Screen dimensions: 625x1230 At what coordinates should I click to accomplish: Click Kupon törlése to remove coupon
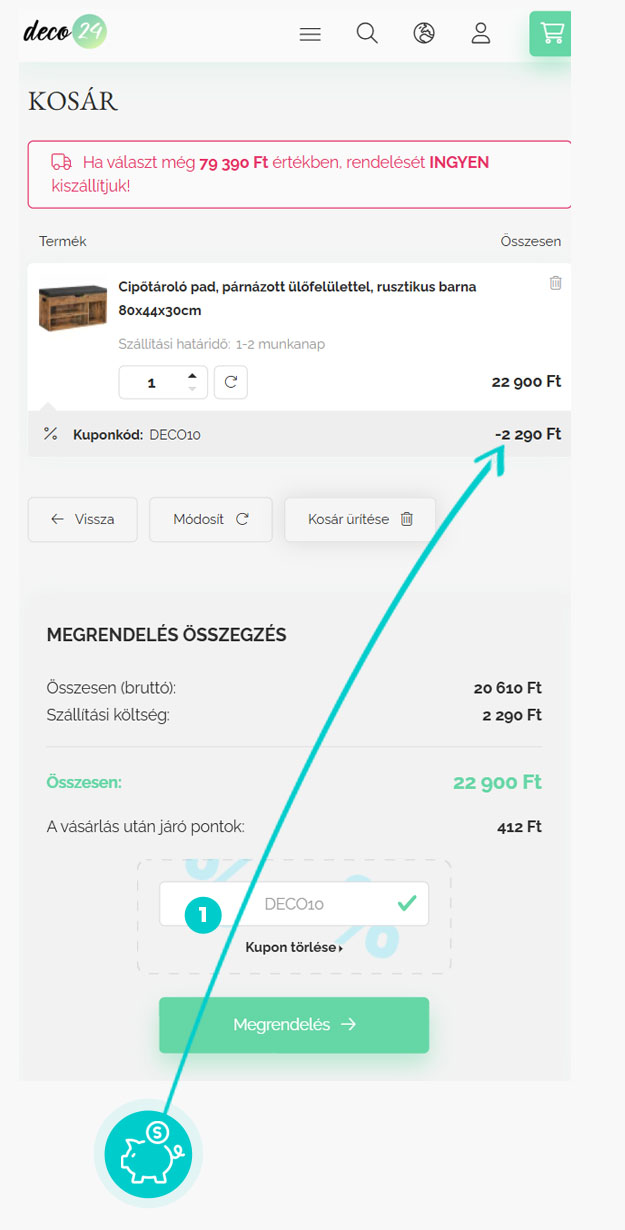click(293, 947)
